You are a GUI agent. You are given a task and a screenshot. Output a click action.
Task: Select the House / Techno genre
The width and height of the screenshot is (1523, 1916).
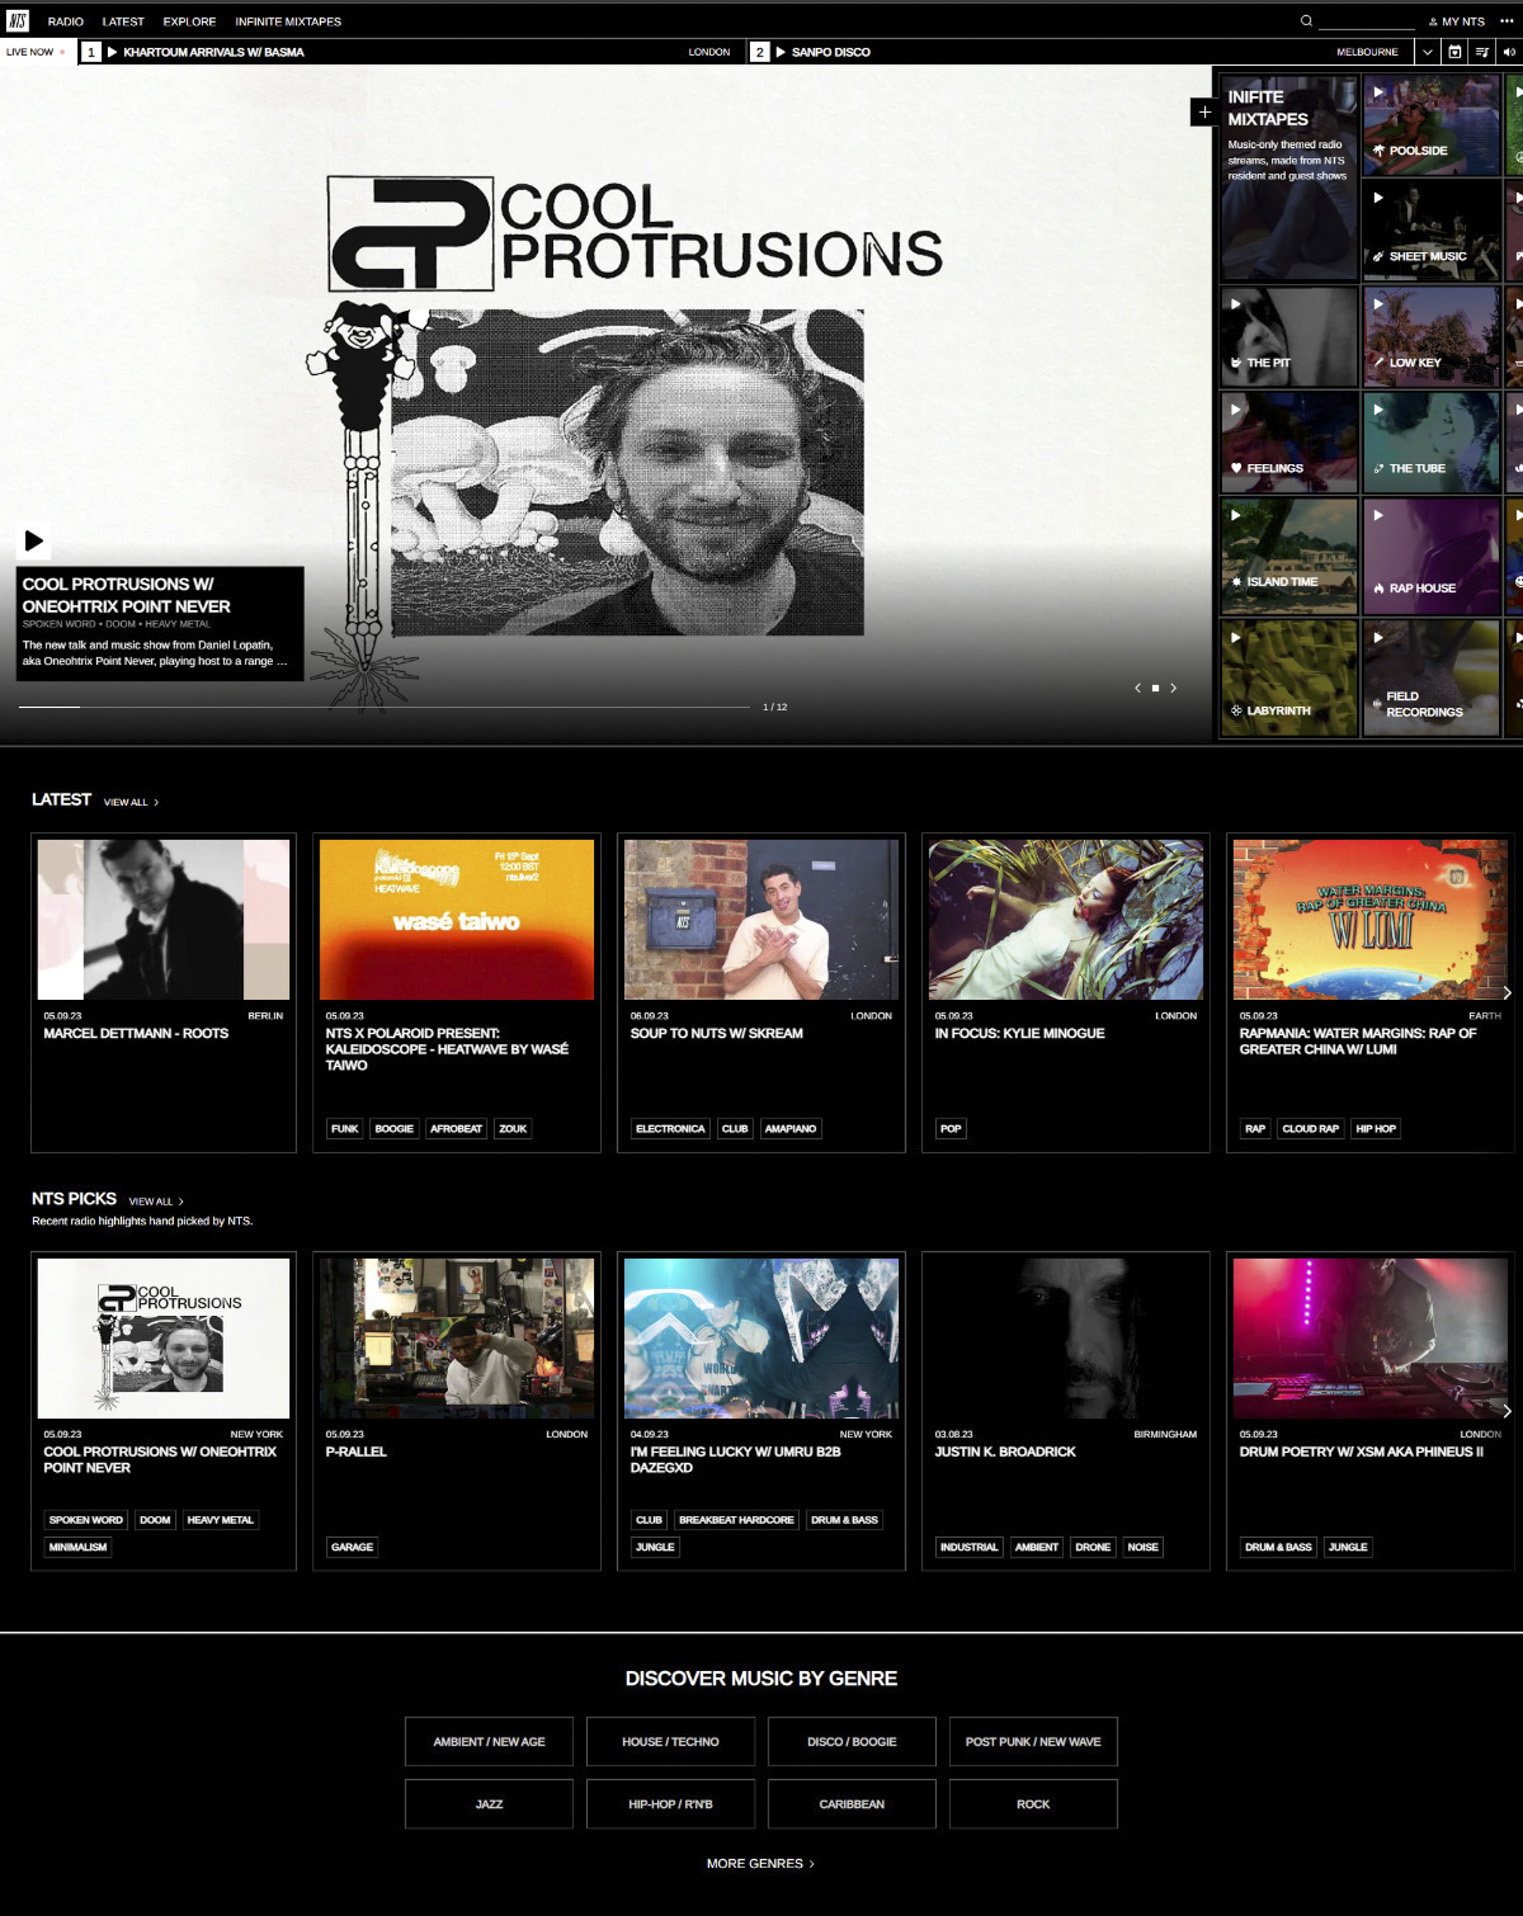[x=670, y=1741]
